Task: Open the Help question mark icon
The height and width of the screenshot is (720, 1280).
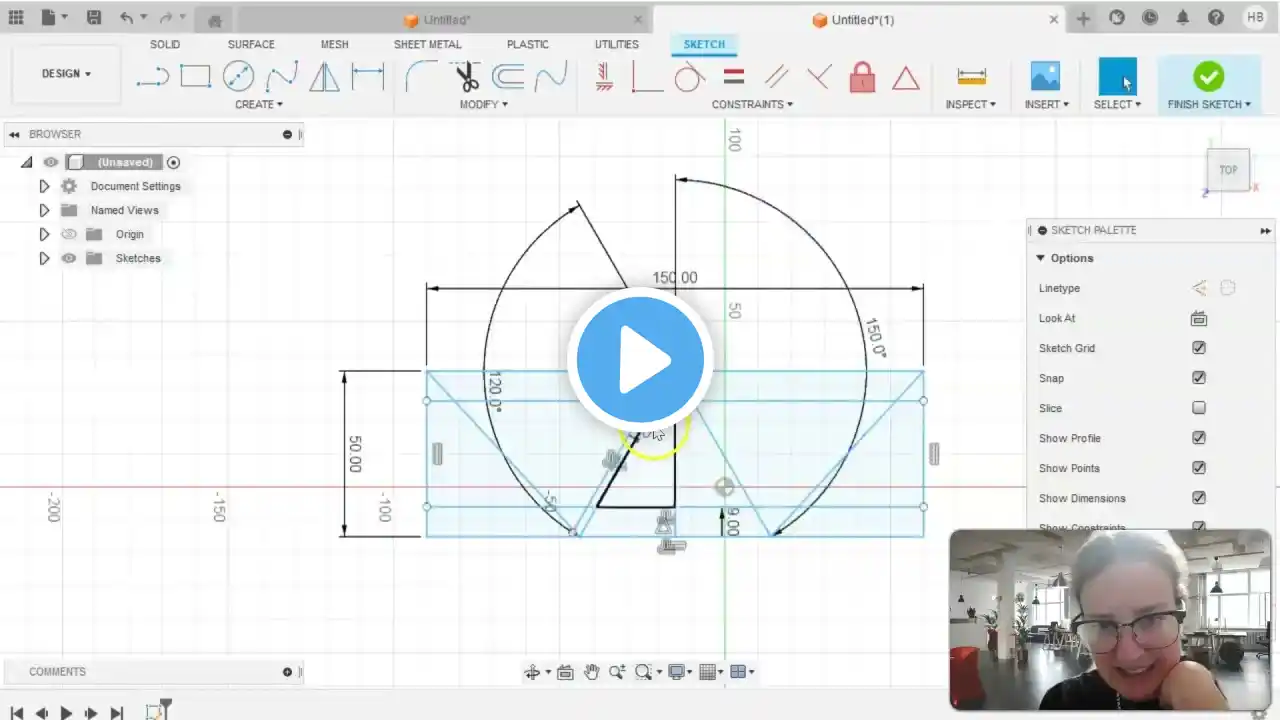Action: (x=1216, y=18)
